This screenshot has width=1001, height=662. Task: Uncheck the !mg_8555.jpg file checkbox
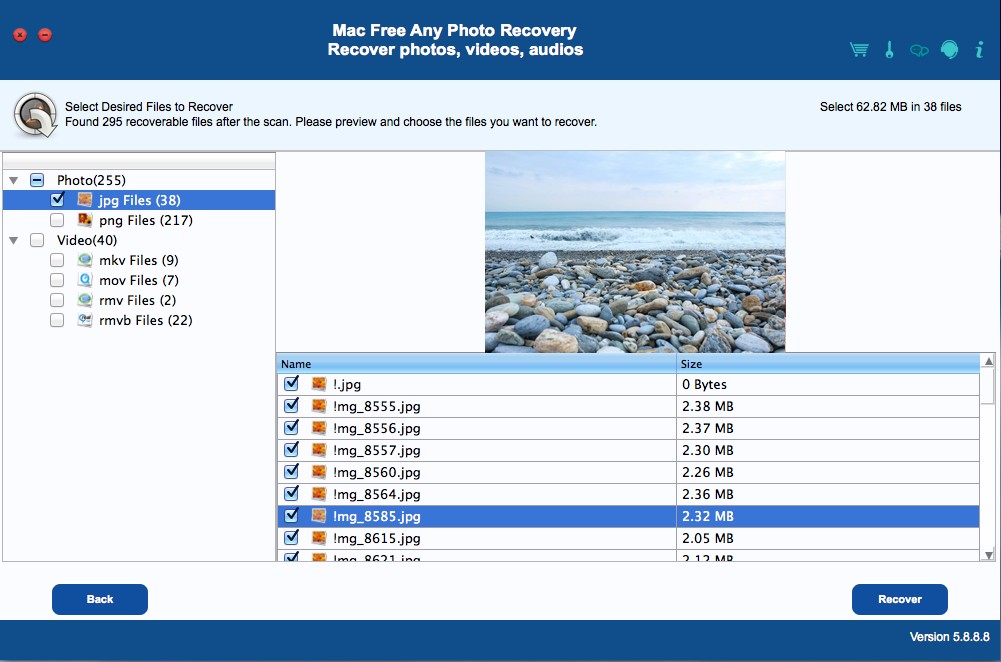pos(291,406)
